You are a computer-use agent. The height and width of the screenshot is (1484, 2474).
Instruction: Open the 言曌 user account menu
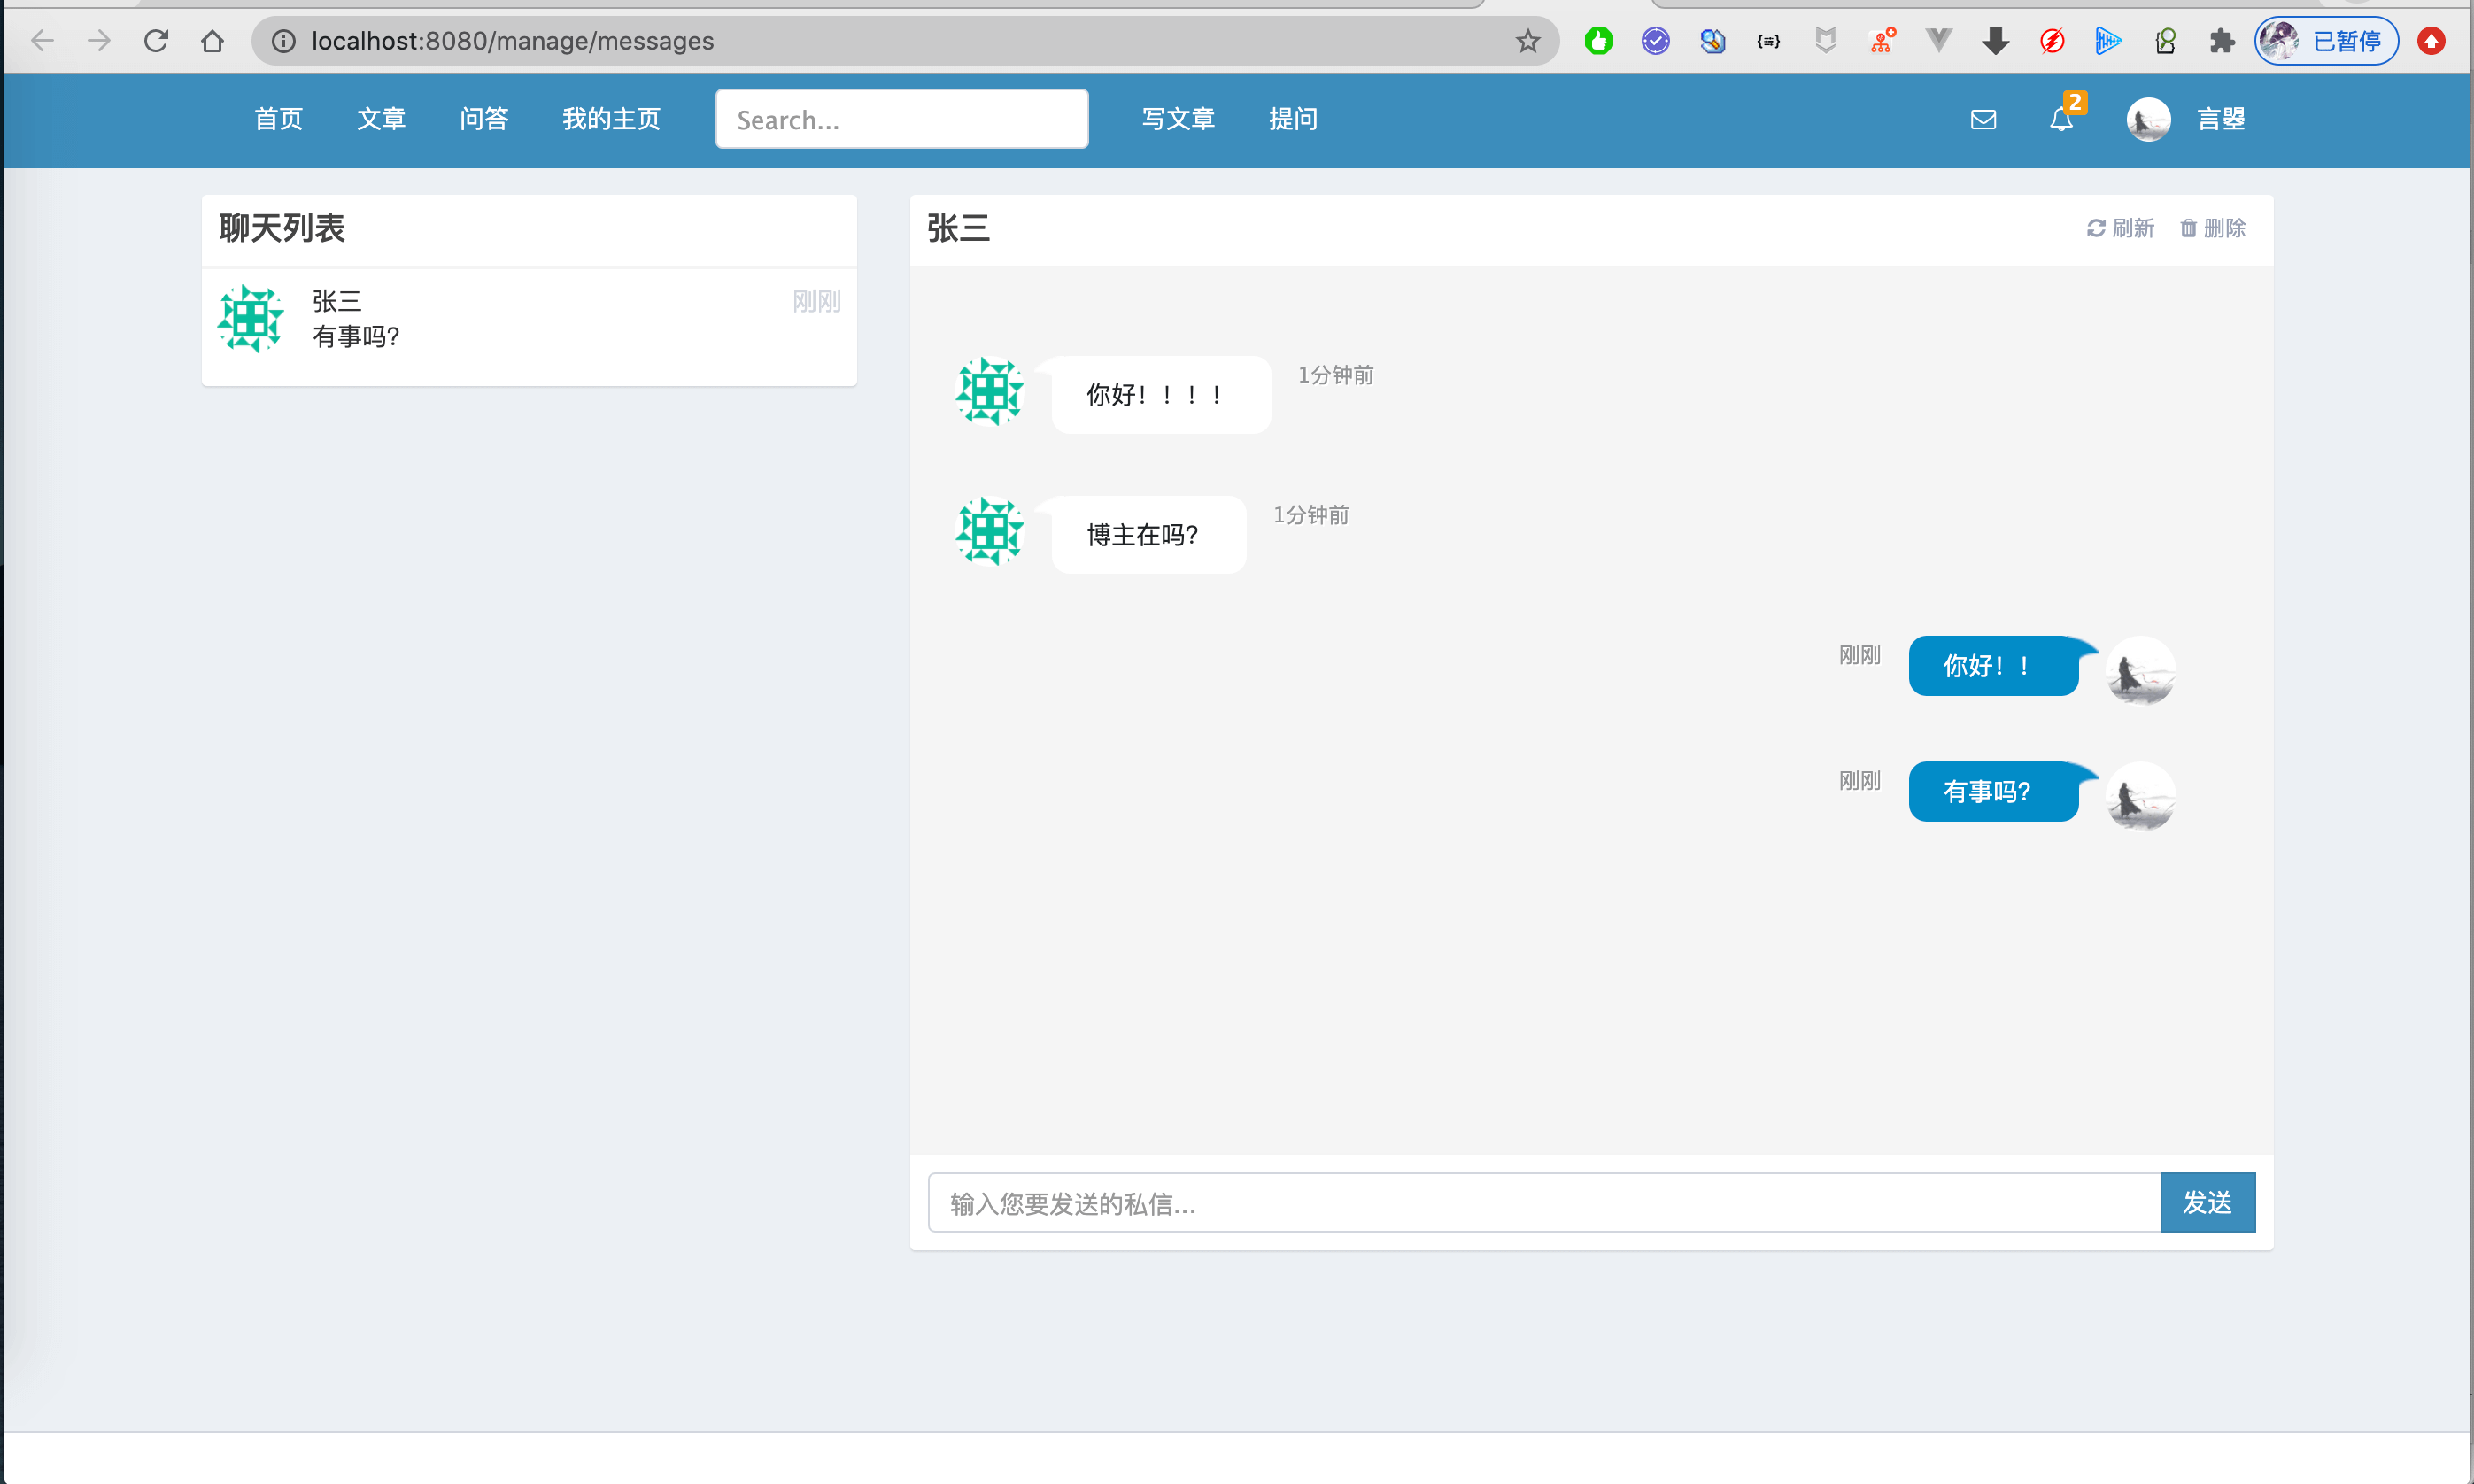[x=2220, y=119]
